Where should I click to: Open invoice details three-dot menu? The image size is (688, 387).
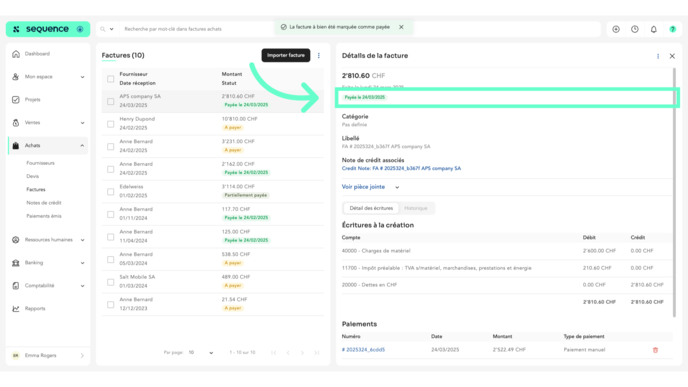point(658,56)
